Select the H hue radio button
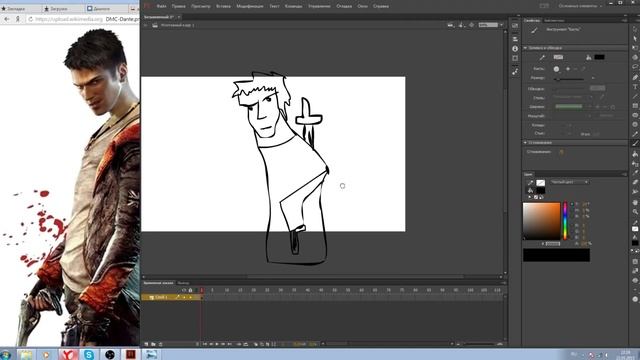Image resolution: width=640 pixels, height=360 pixels. (x=572, y=204)
